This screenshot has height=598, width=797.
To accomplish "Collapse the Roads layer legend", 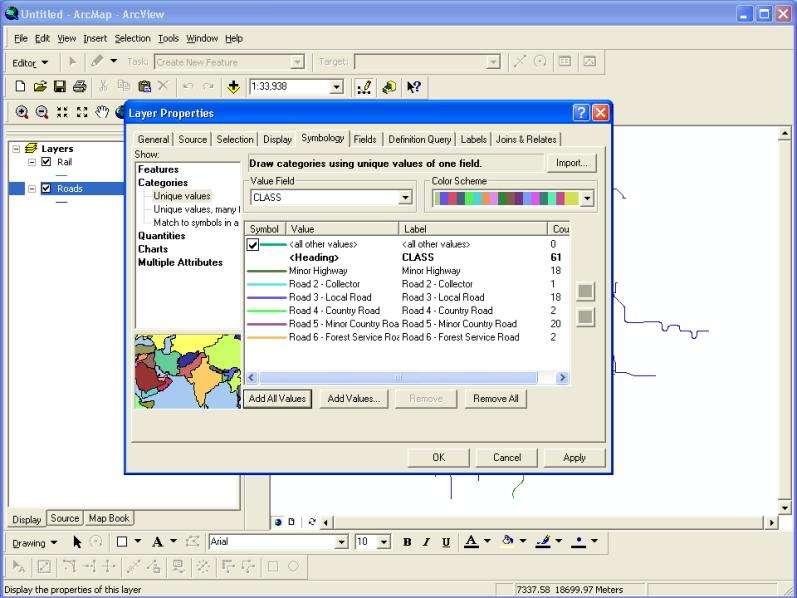I will click(x=32, y=188).
